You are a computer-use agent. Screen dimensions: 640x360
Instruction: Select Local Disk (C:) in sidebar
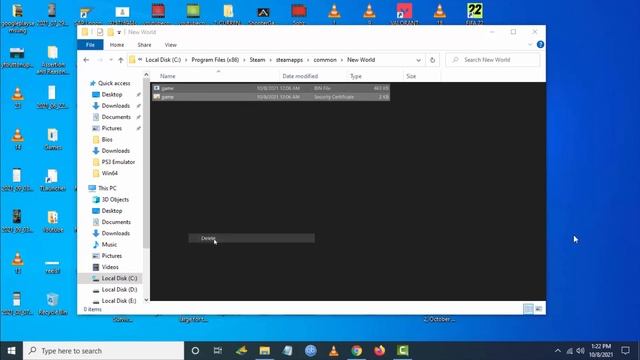tap(119, 278)
